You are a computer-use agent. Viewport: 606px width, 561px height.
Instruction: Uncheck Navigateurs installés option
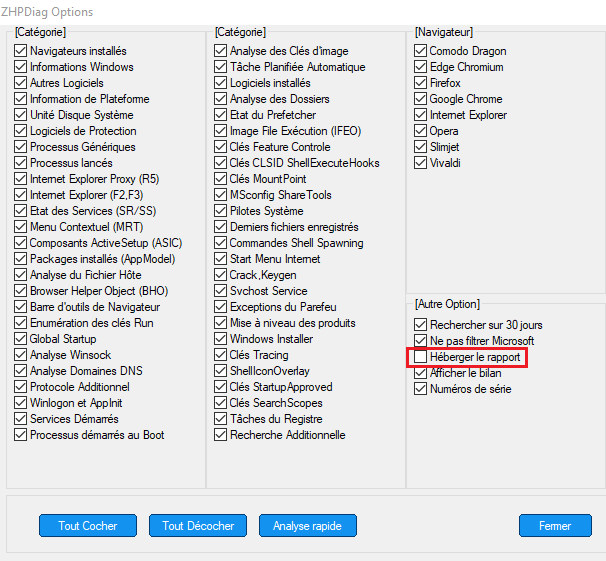pos(21,51)
